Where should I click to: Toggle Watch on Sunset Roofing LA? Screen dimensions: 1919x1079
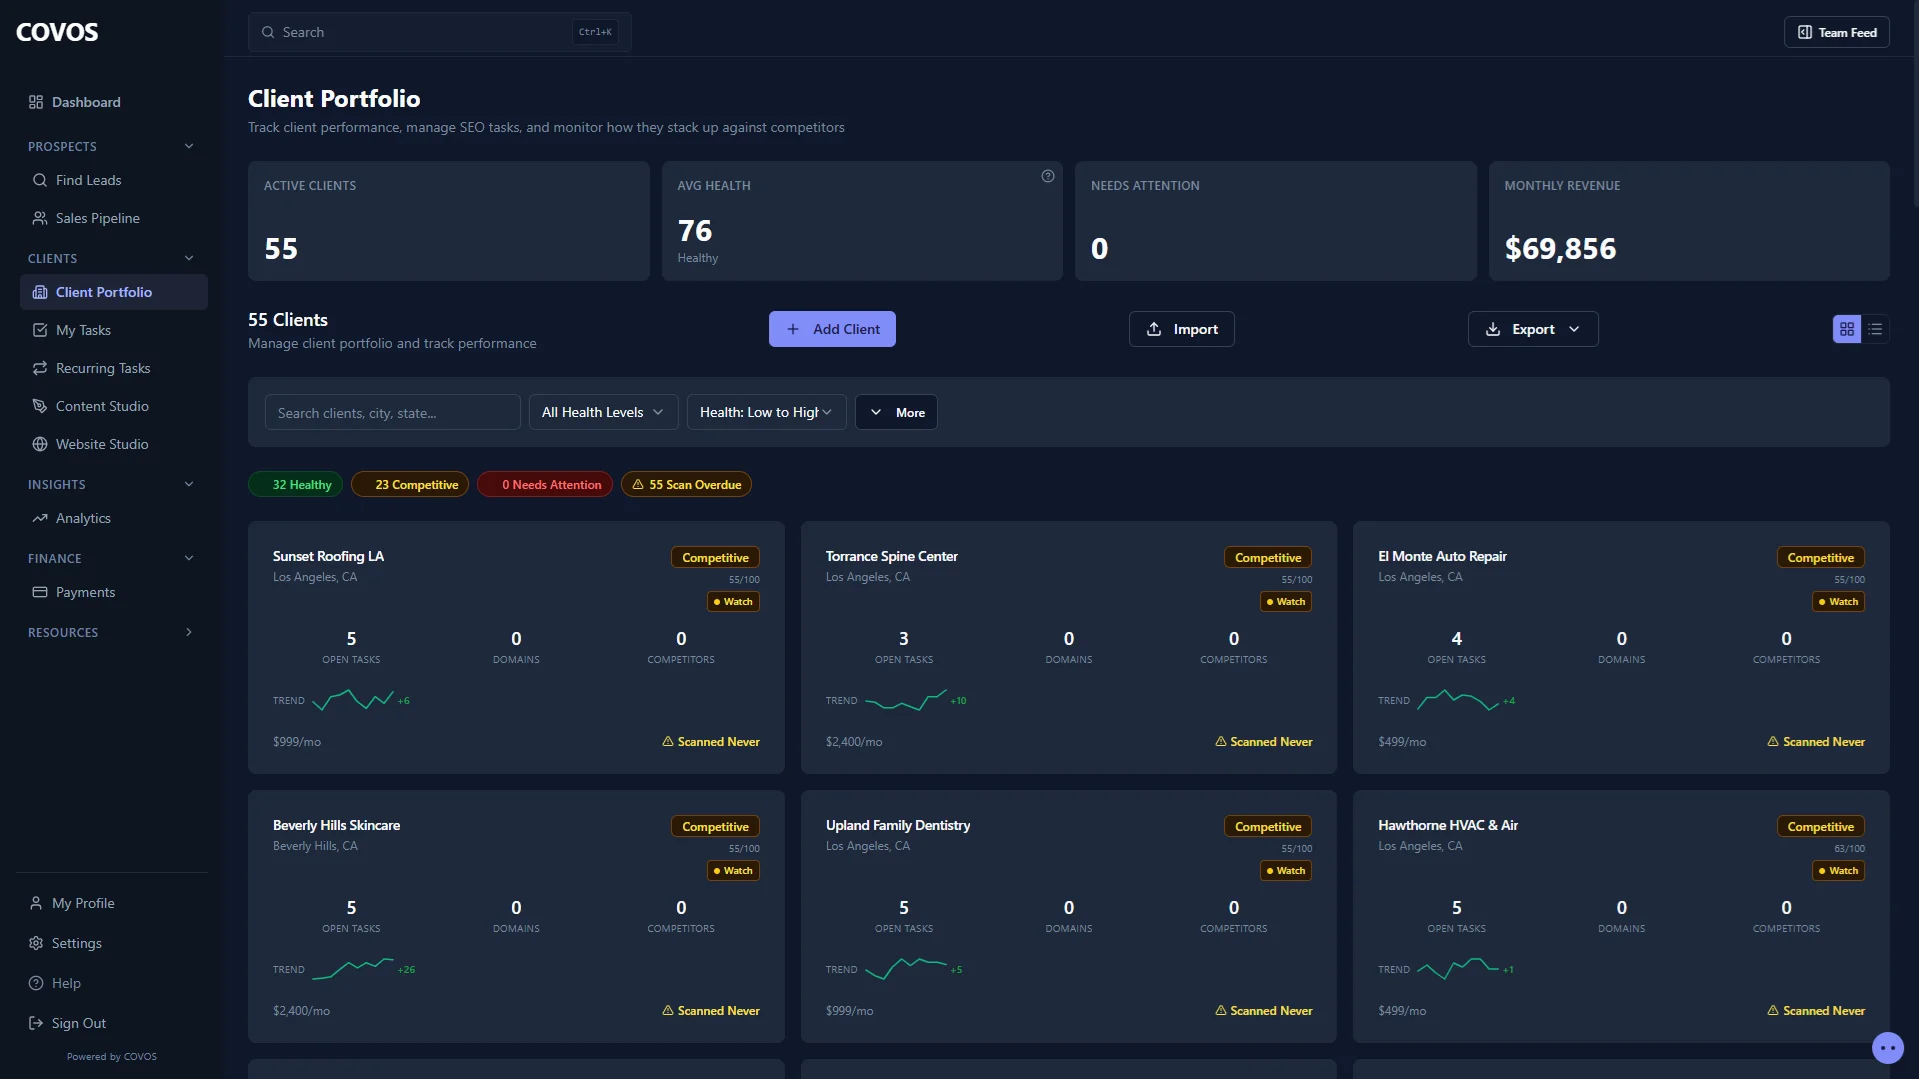[733, 601]
